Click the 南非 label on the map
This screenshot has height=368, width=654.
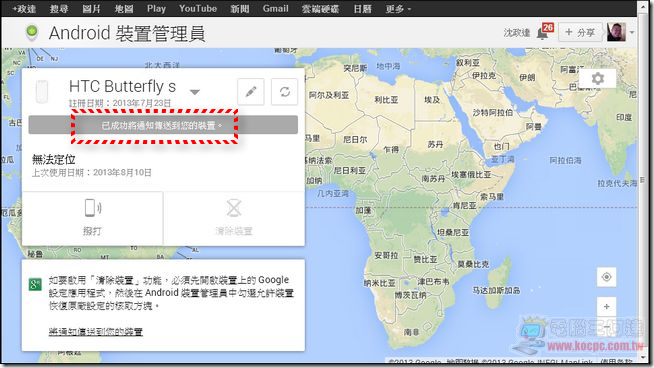tap(412, 332)
